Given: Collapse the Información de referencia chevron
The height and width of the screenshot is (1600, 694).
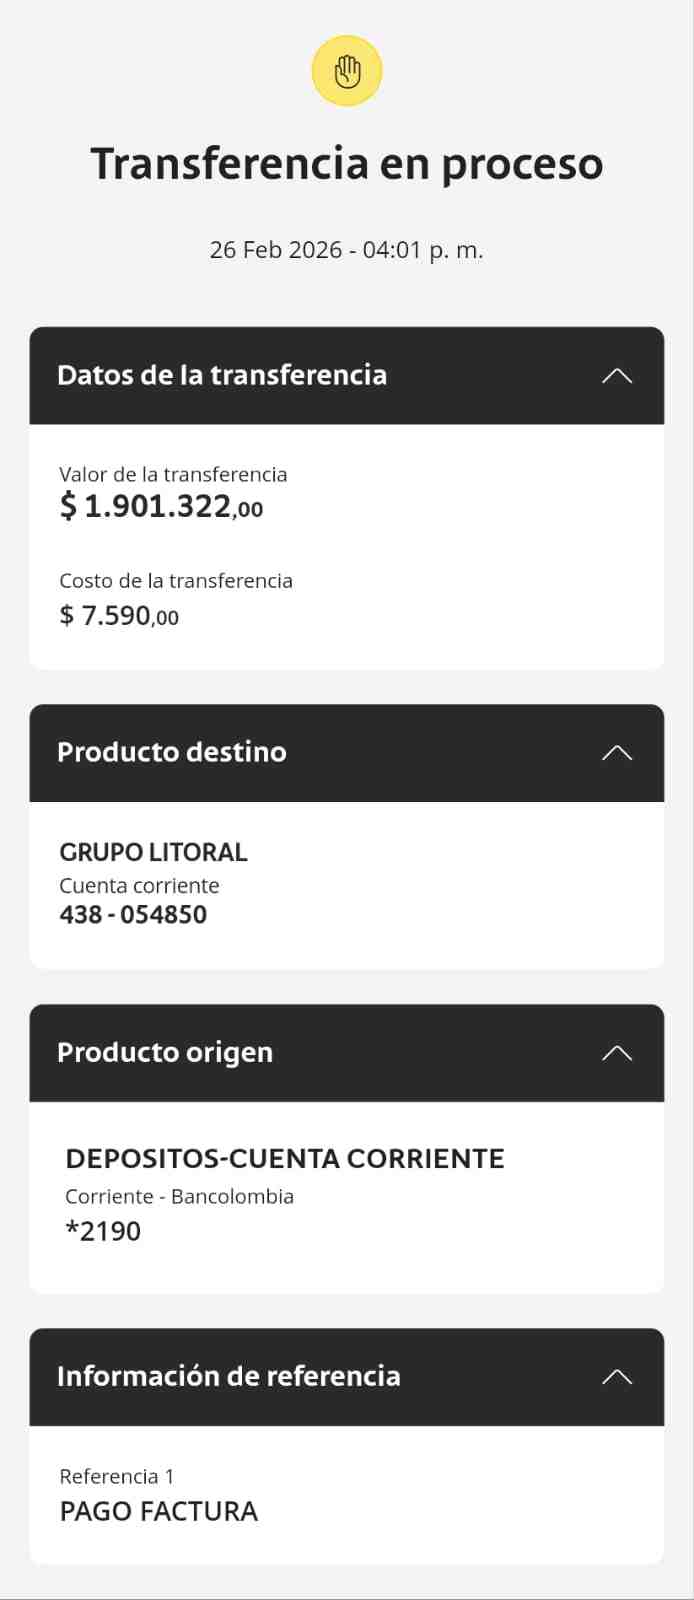Looking at the screenshot, I should (x=617, y=1377).
